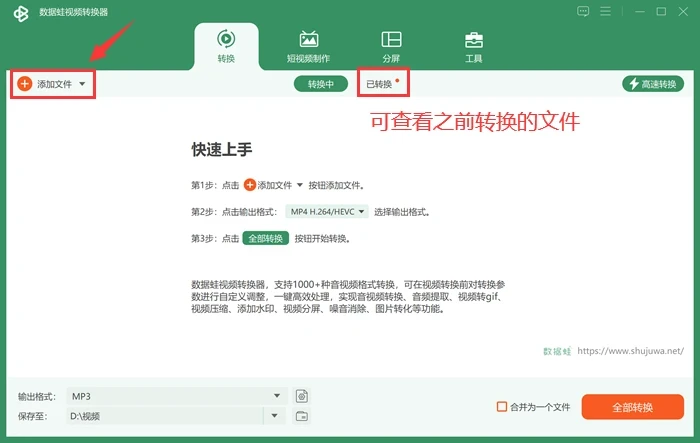Click the lightning 高速转换 button
The width and height of the screenshot is (700, 443).
coord(653,84)
